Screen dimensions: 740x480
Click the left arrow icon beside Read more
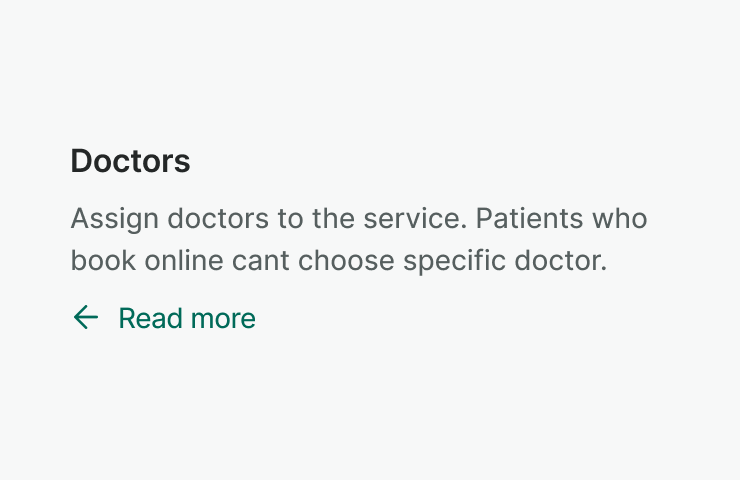86,318
